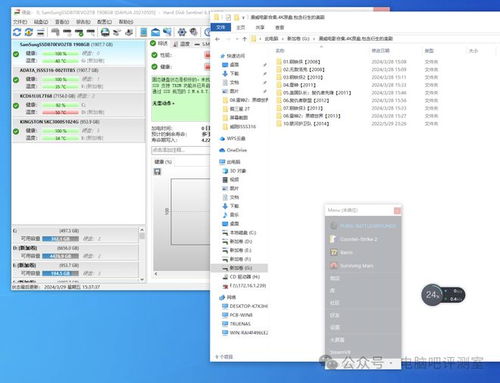Click the floating 24% performance widget
This screenshot has height=383, width=500.
click(x=443, y=295)
